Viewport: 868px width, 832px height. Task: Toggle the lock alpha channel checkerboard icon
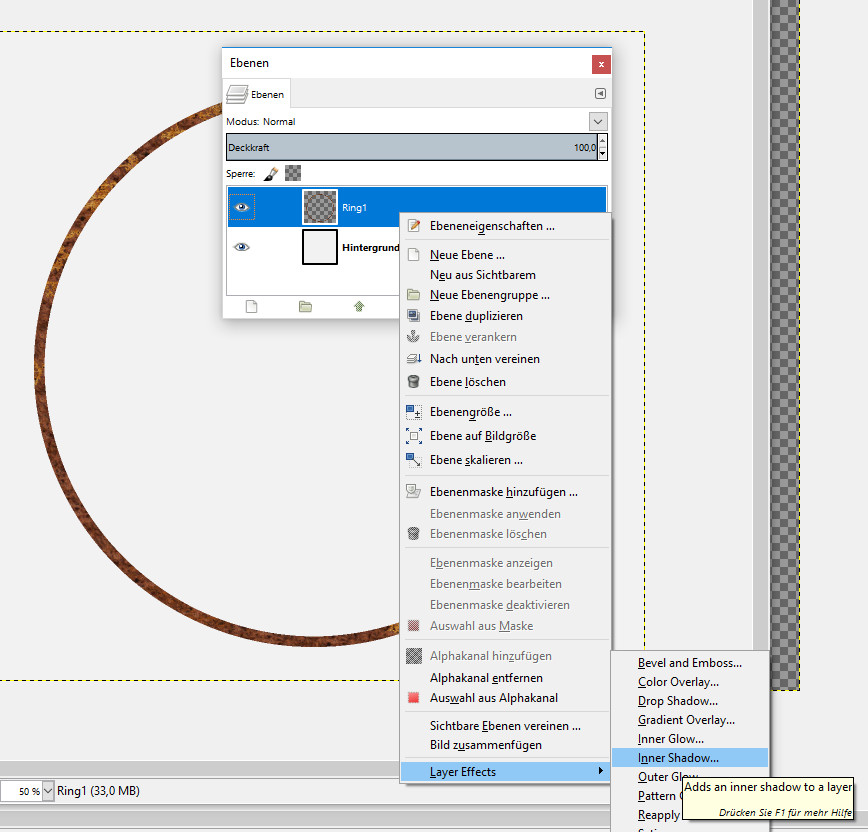292,173
